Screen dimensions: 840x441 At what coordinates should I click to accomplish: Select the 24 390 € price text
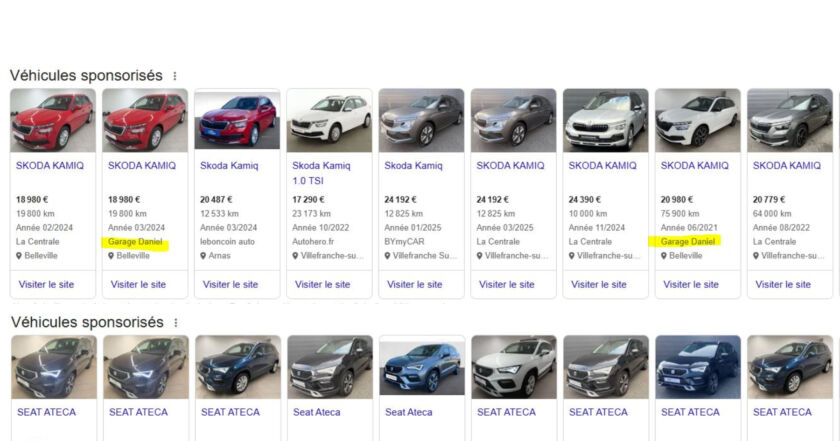click(x=585, y=199)
